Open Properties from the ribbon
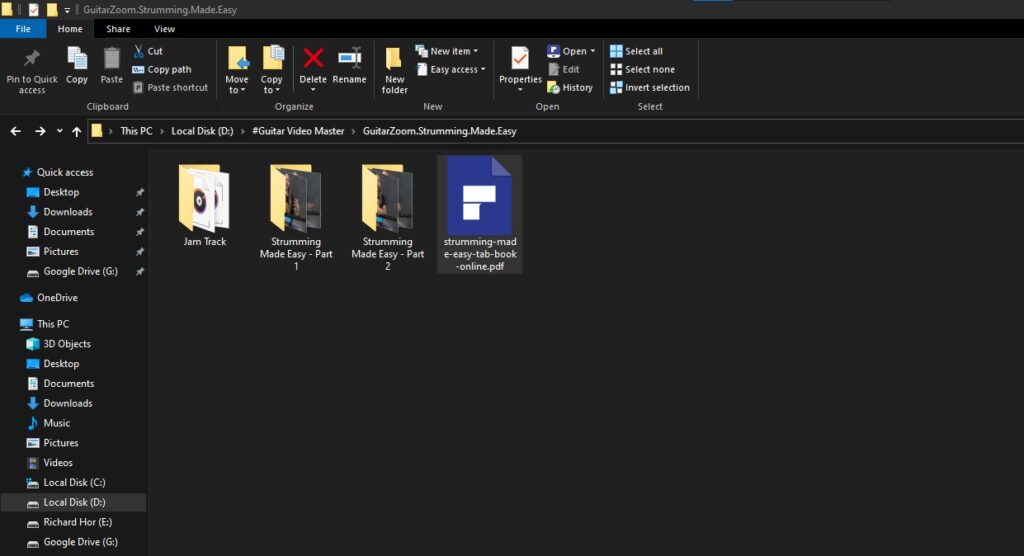The image size is (1024, 556). click(x=520, y=62)
